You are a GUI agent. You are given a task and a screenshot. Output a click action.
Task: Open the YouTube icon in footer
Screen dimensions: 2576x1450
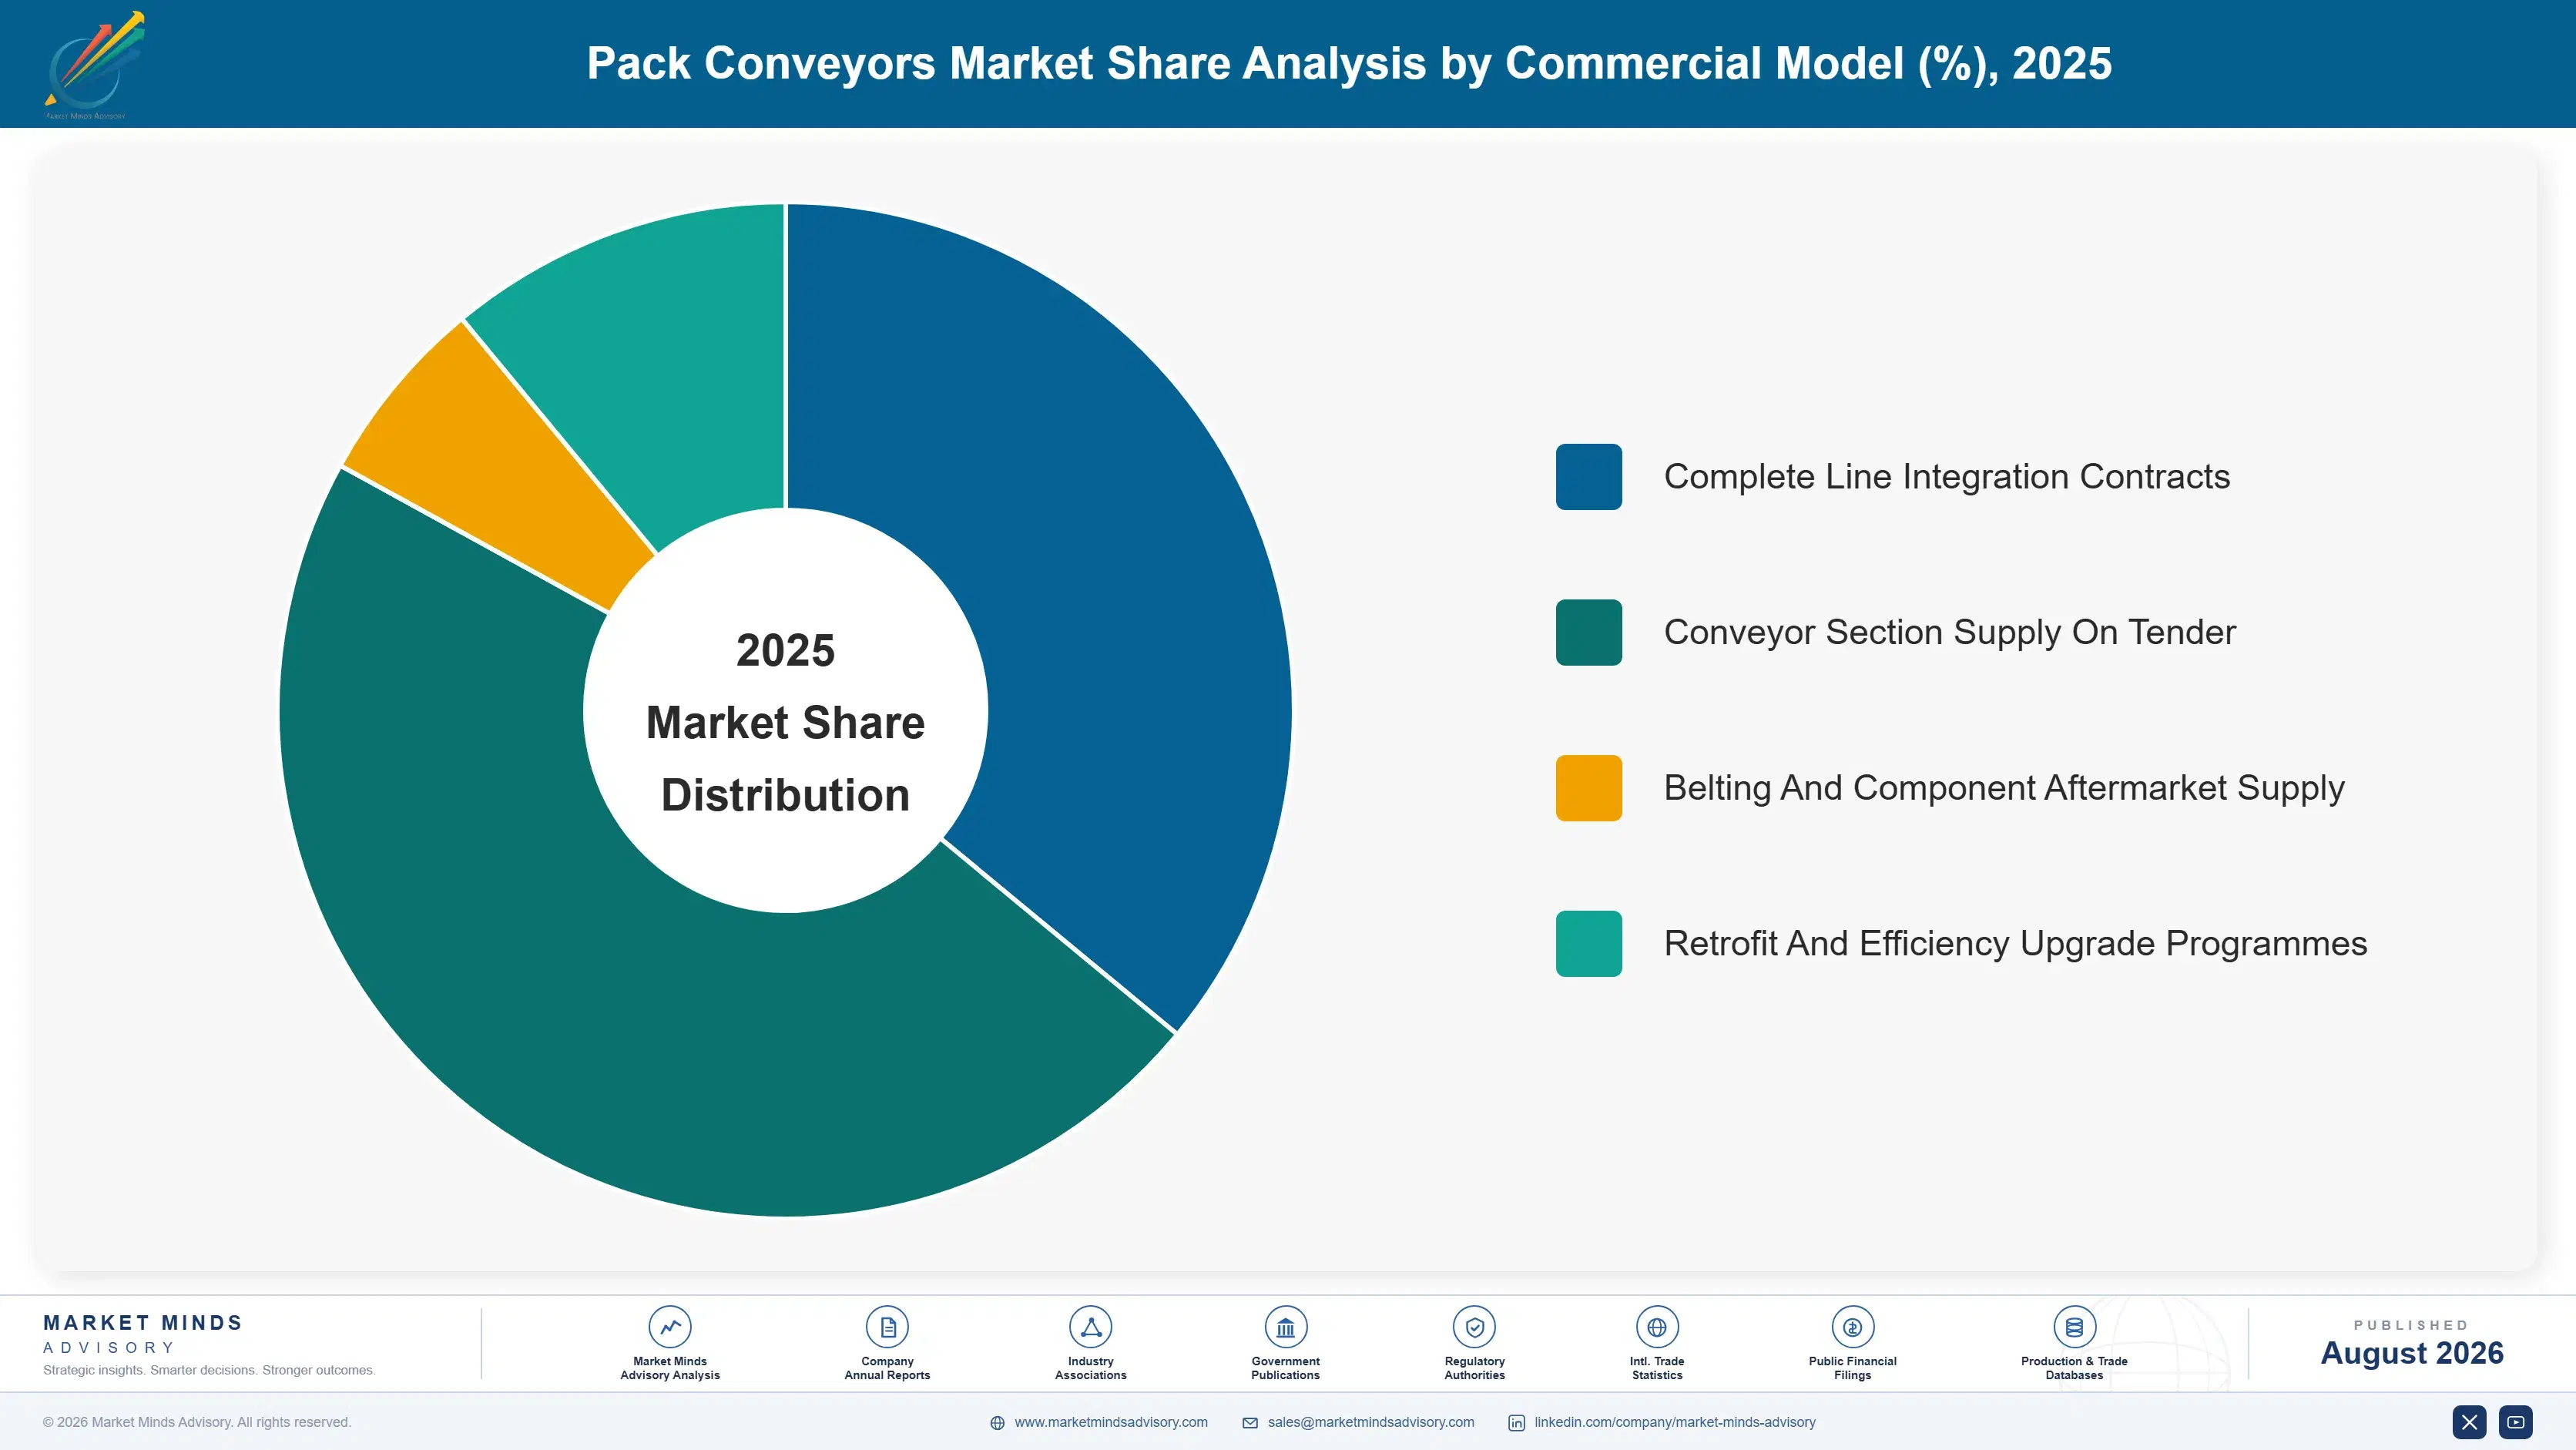point(2515,1422)
